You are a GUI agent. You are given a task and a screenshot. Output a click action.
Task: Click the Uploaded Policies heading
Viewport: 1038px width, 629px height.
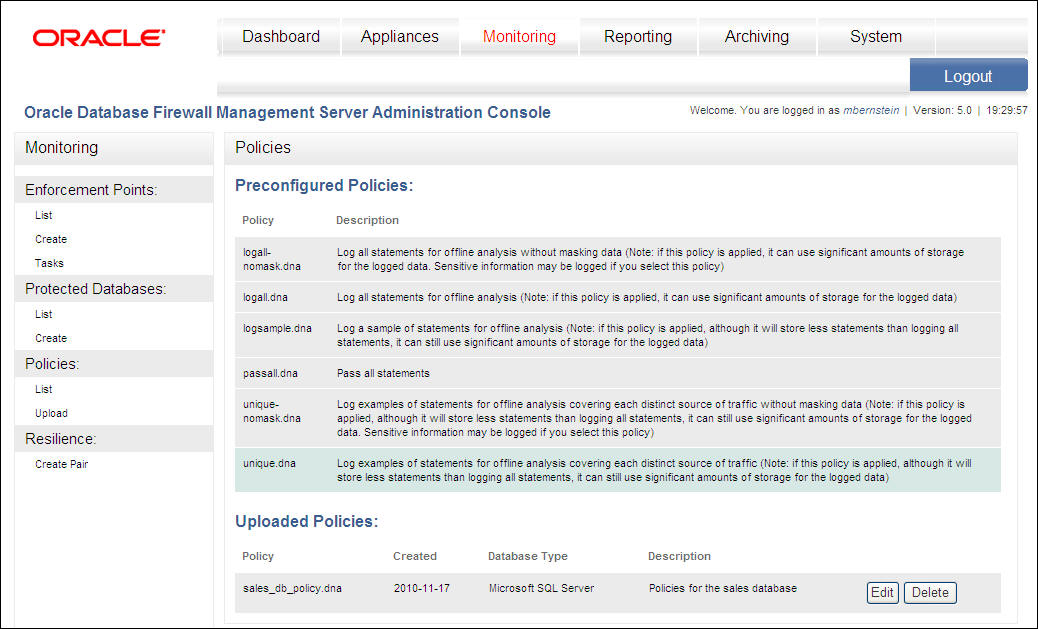click(307, 521)
